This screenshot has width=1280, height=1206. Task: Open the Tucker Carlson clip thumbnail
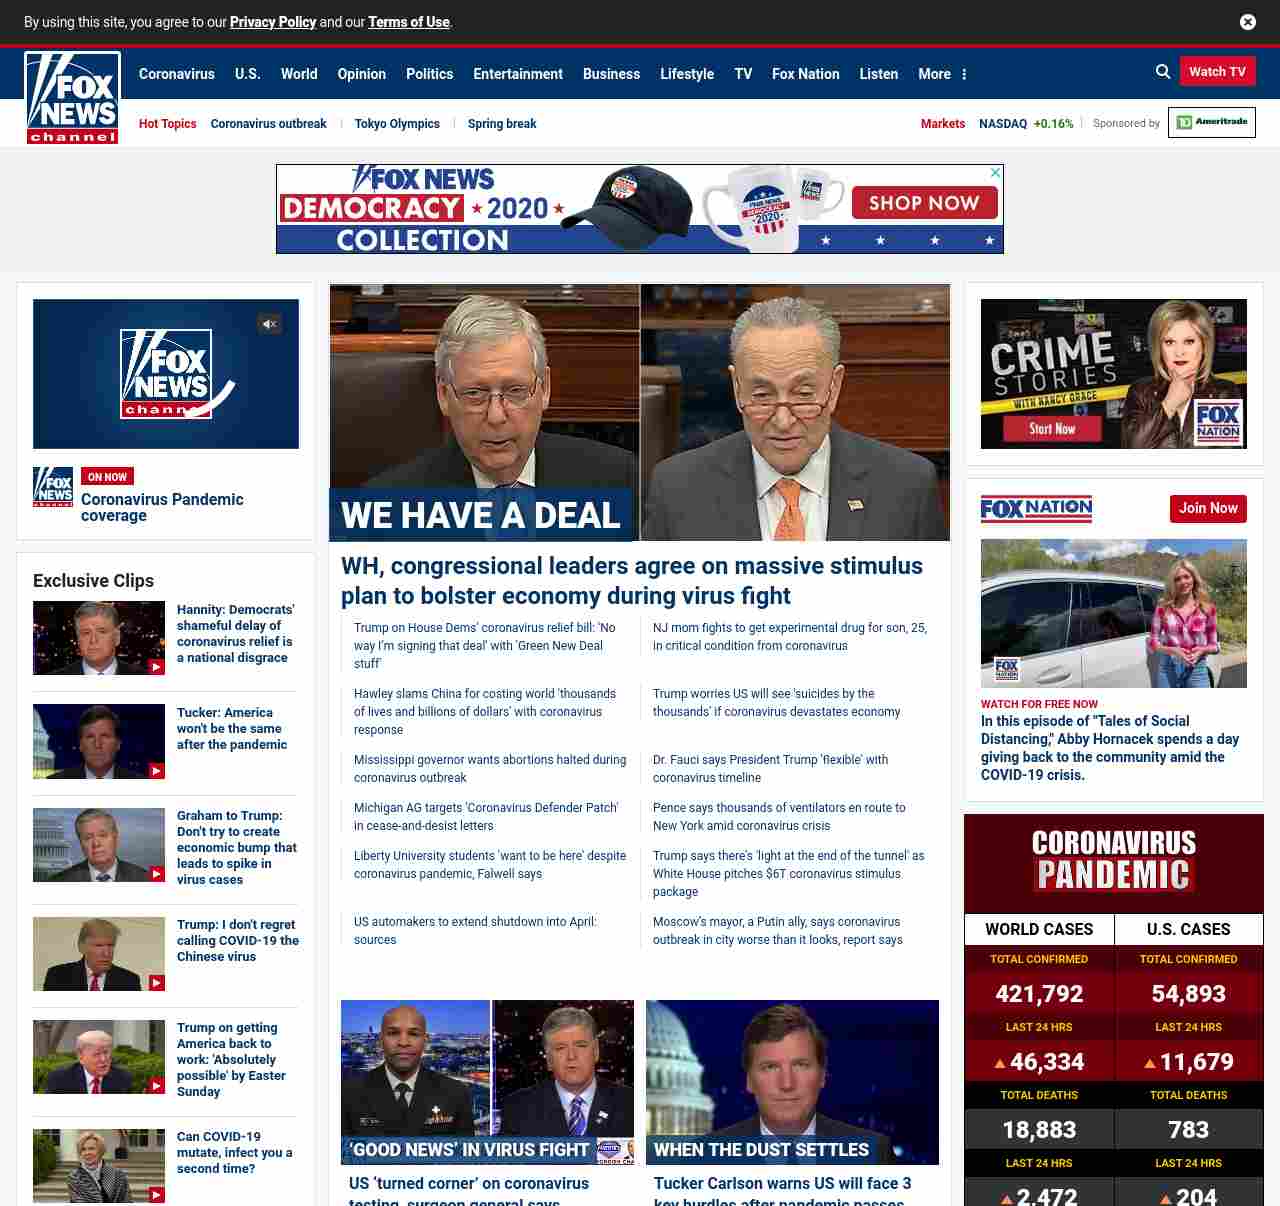pos(99,741)
